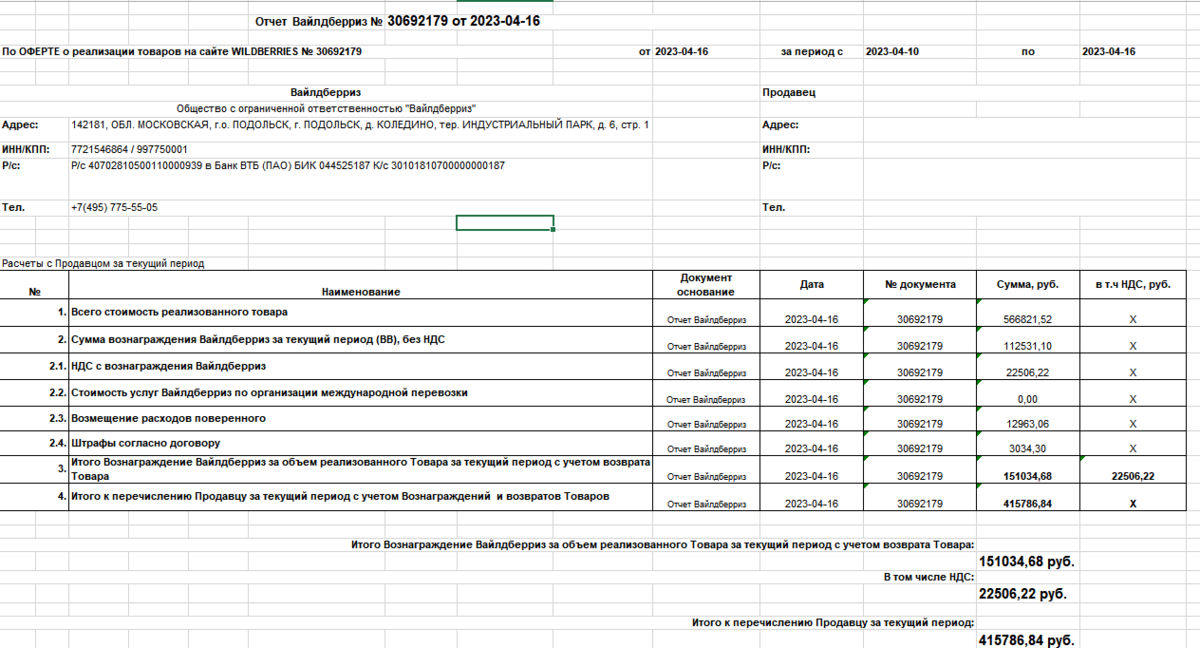Click the "за период с" label
The width and height of the screenshot is (1200, 648).
click(x=812, y=51)
